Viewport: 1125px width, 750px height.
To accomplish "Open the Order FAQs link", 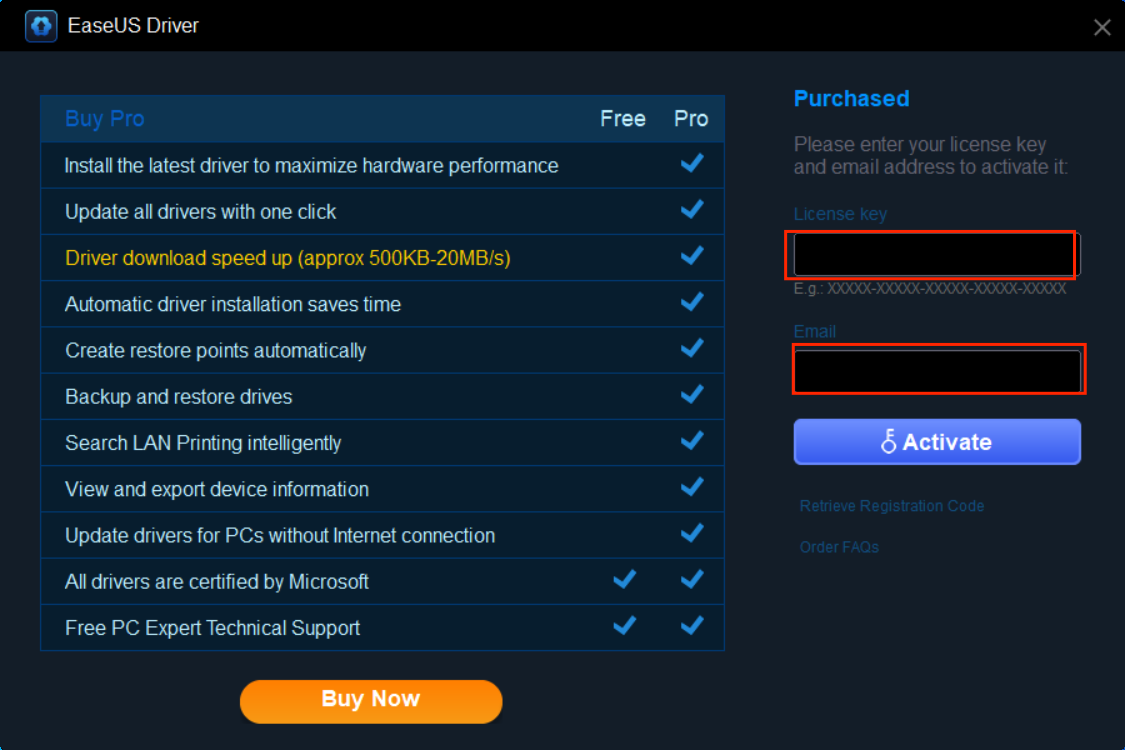I will [839, 547].
